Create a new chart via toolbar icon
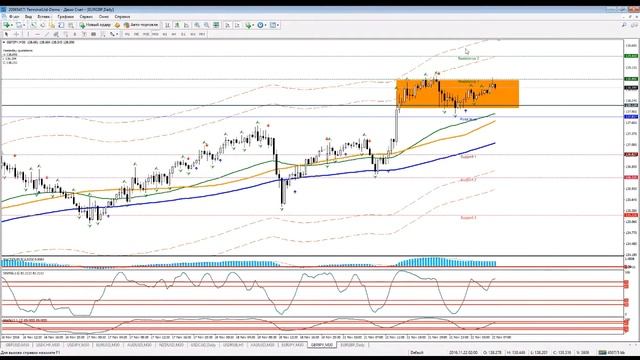640x360 pixels. coord(7,25)
